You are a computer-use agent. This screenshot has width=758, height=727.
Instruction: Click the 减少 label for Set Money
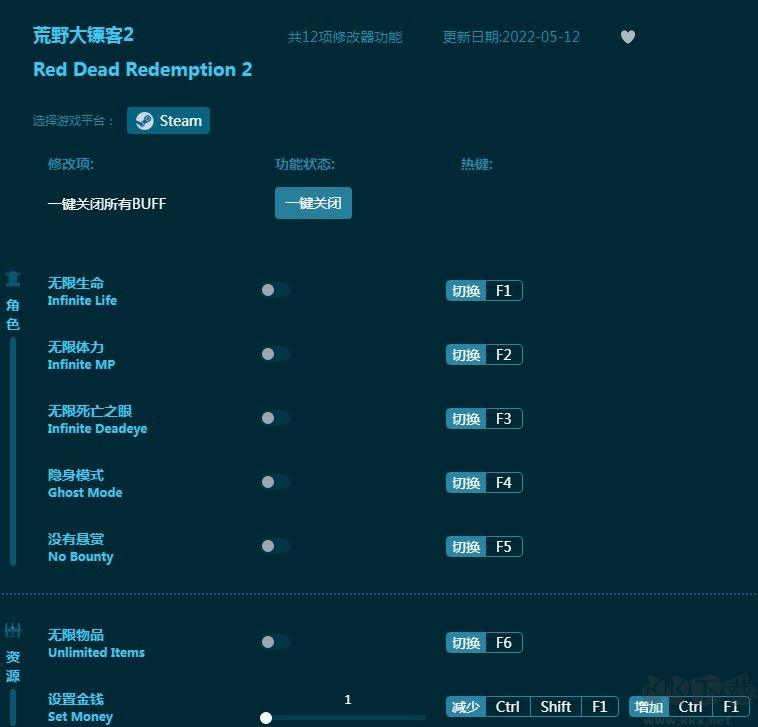click(x=466, y=707)
